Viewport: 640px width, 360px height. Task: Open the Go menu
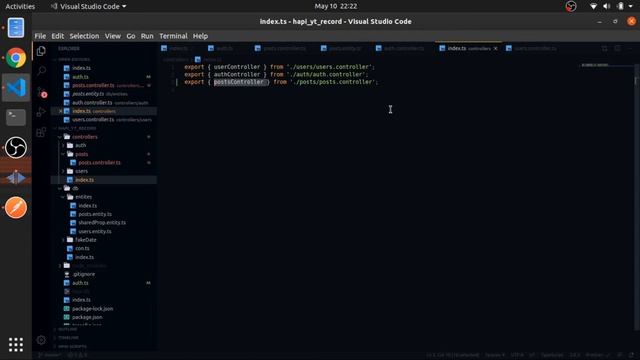point(131,36)
